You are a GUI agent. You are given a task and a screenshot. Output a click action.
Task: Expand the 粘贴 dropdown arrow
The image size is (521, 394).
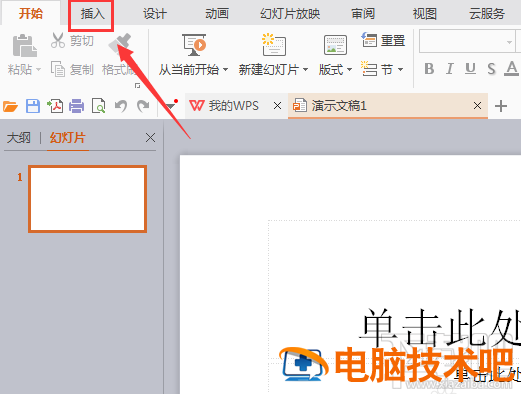tap(38, 70)
